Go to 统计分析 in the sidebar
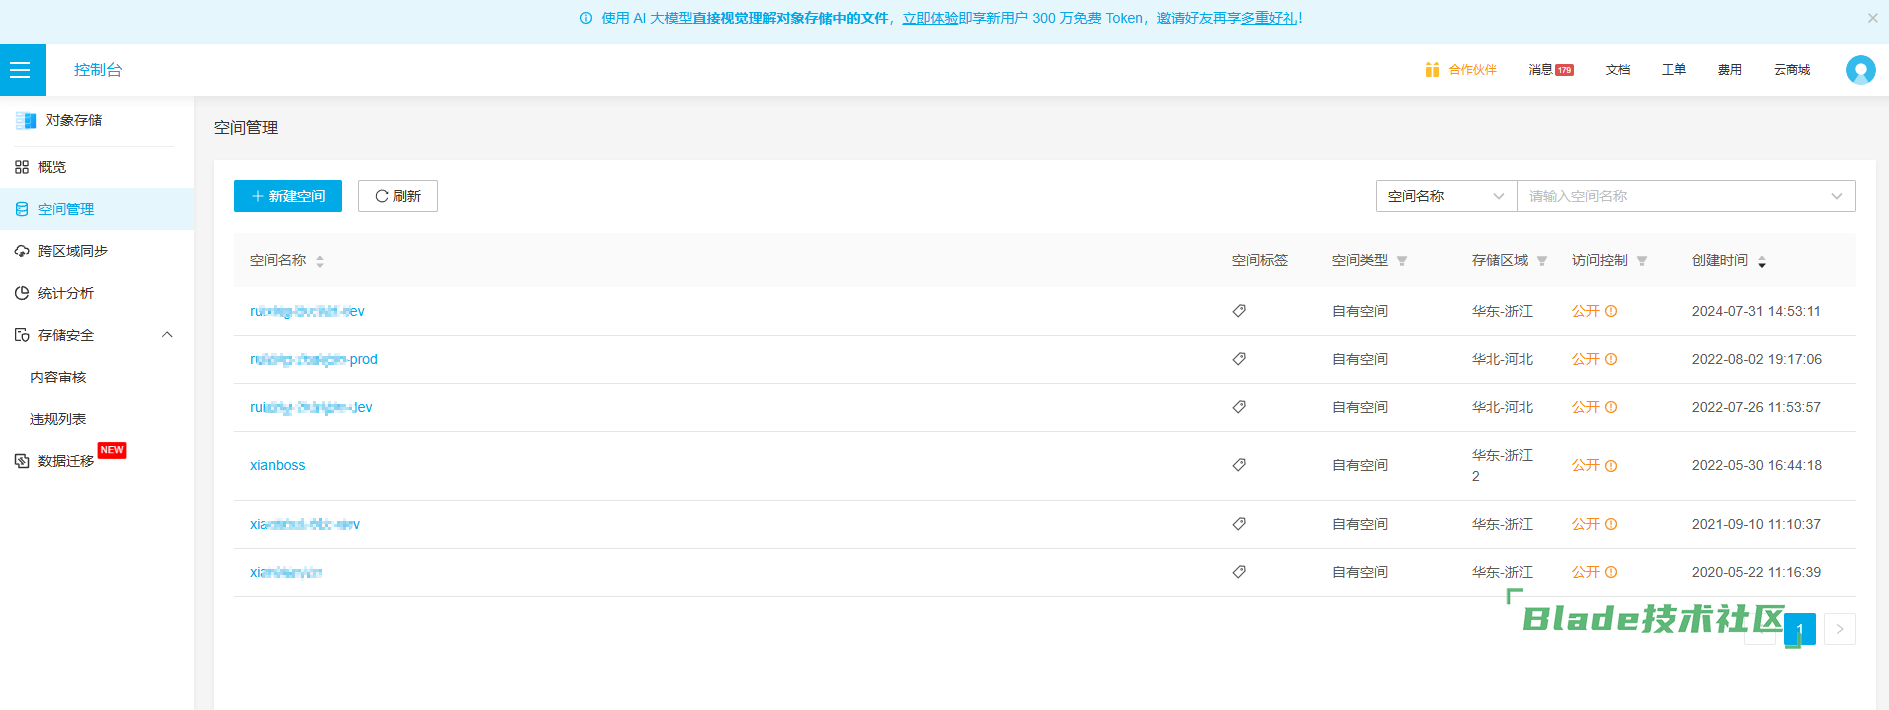The height and width of the screenshot is (710, 1889). (66, 293)
